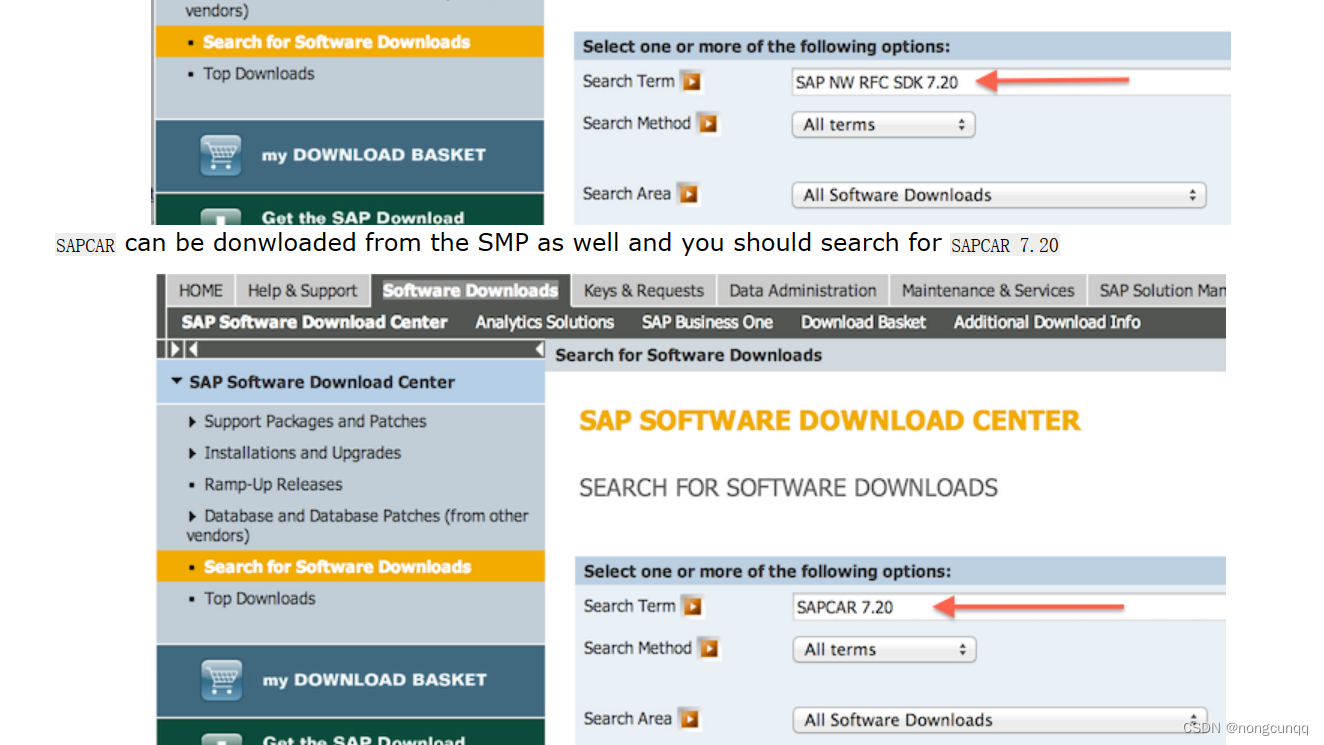Open the SAP Business One submenu item

click(707, 322)
